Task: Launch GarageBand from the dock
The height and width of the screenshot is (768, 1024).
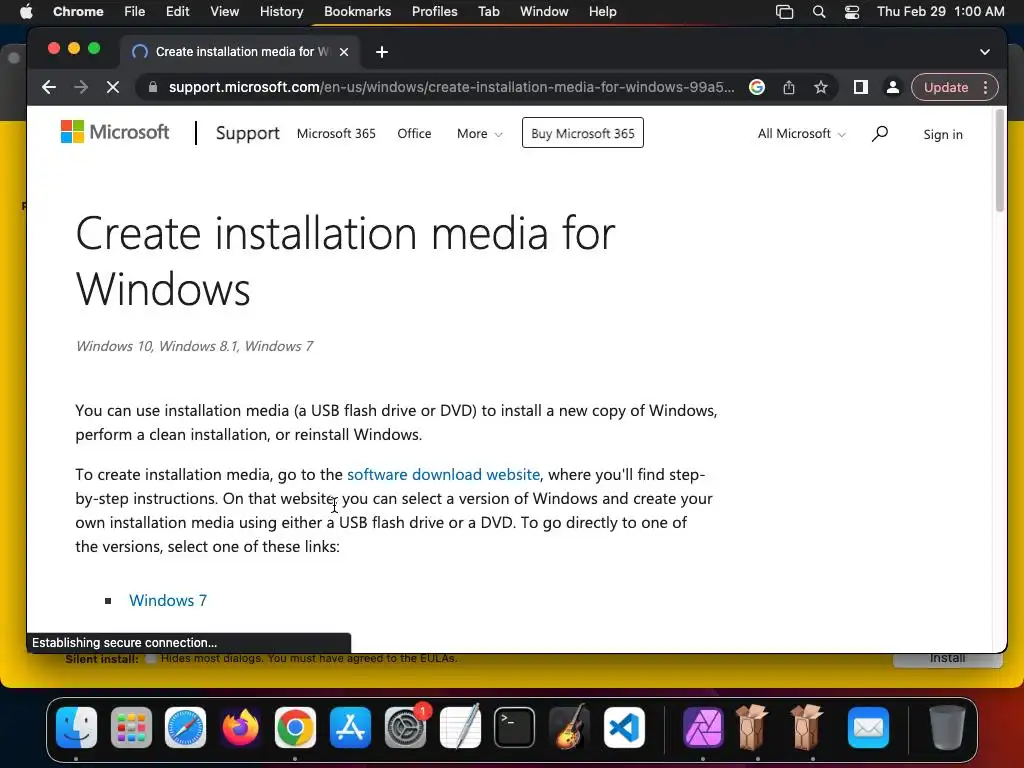Action: point(569,727)
